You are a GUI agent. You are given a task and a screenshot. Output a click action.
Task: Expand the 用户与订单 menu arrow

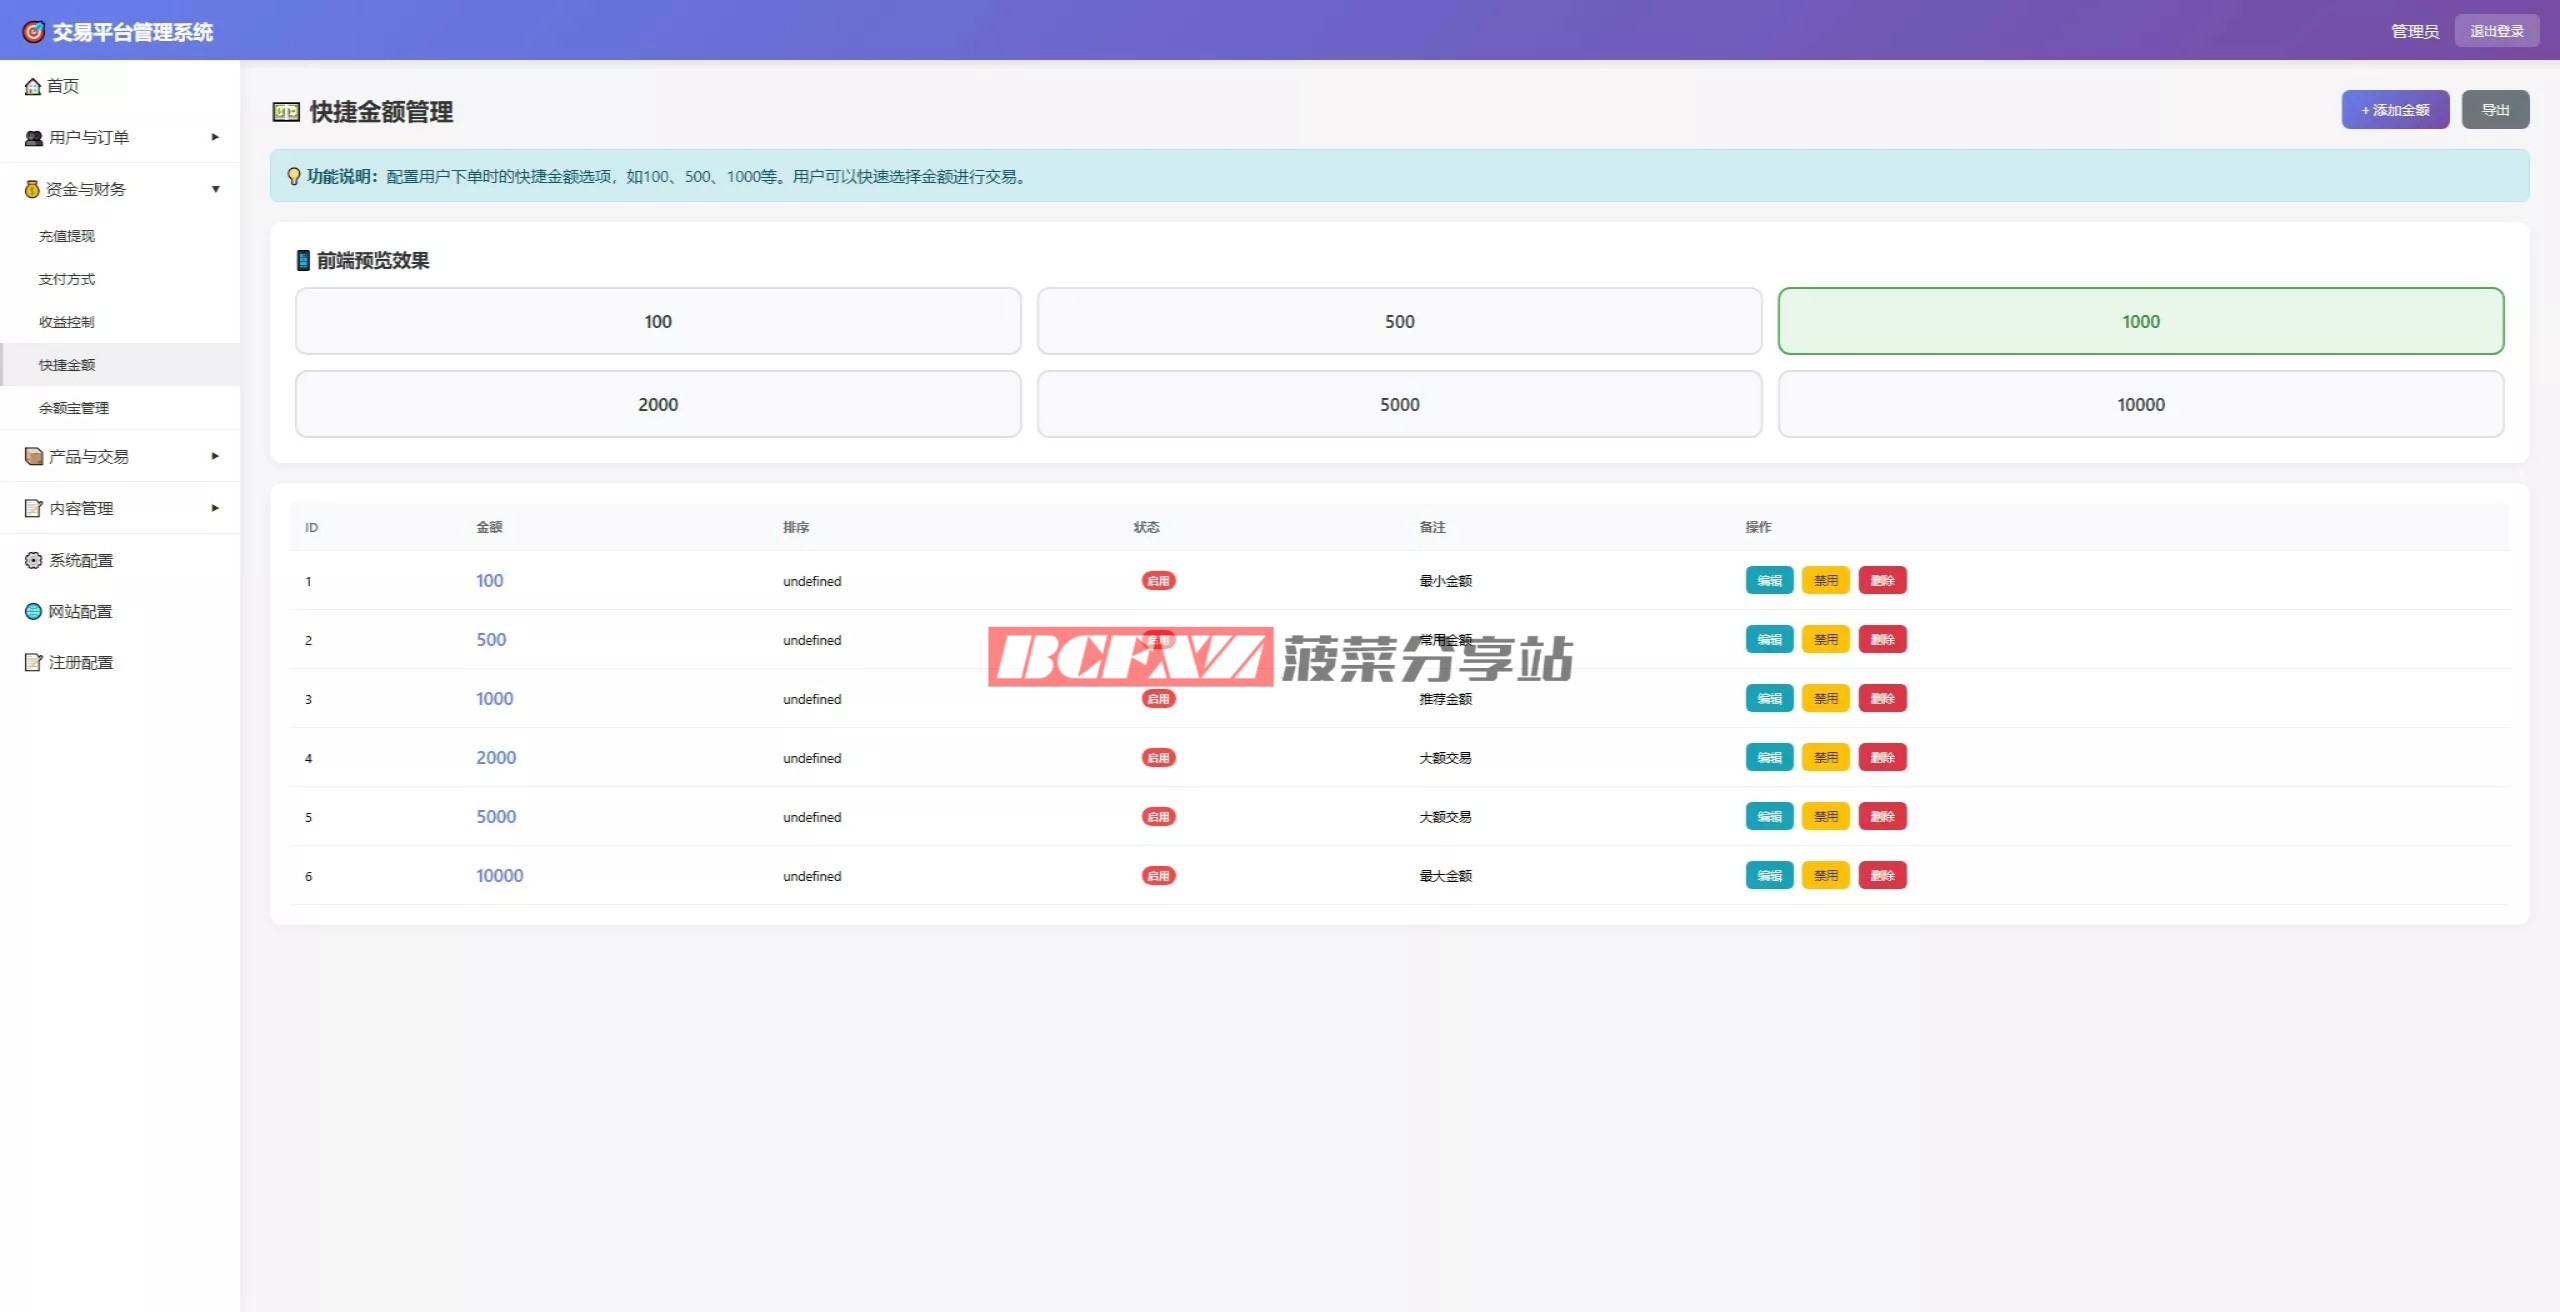coord(215,137)
